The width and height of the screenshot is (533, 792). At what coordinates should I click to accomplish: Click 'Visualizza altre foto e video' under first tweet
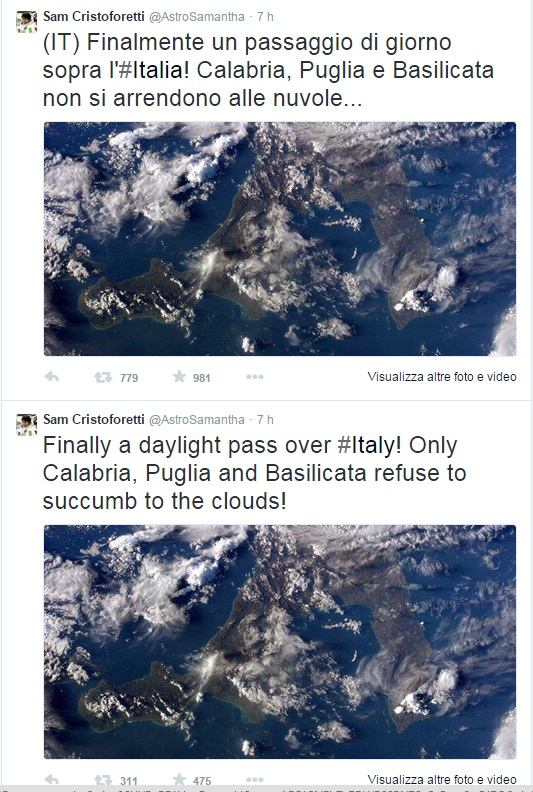click(x=442, y=376)
